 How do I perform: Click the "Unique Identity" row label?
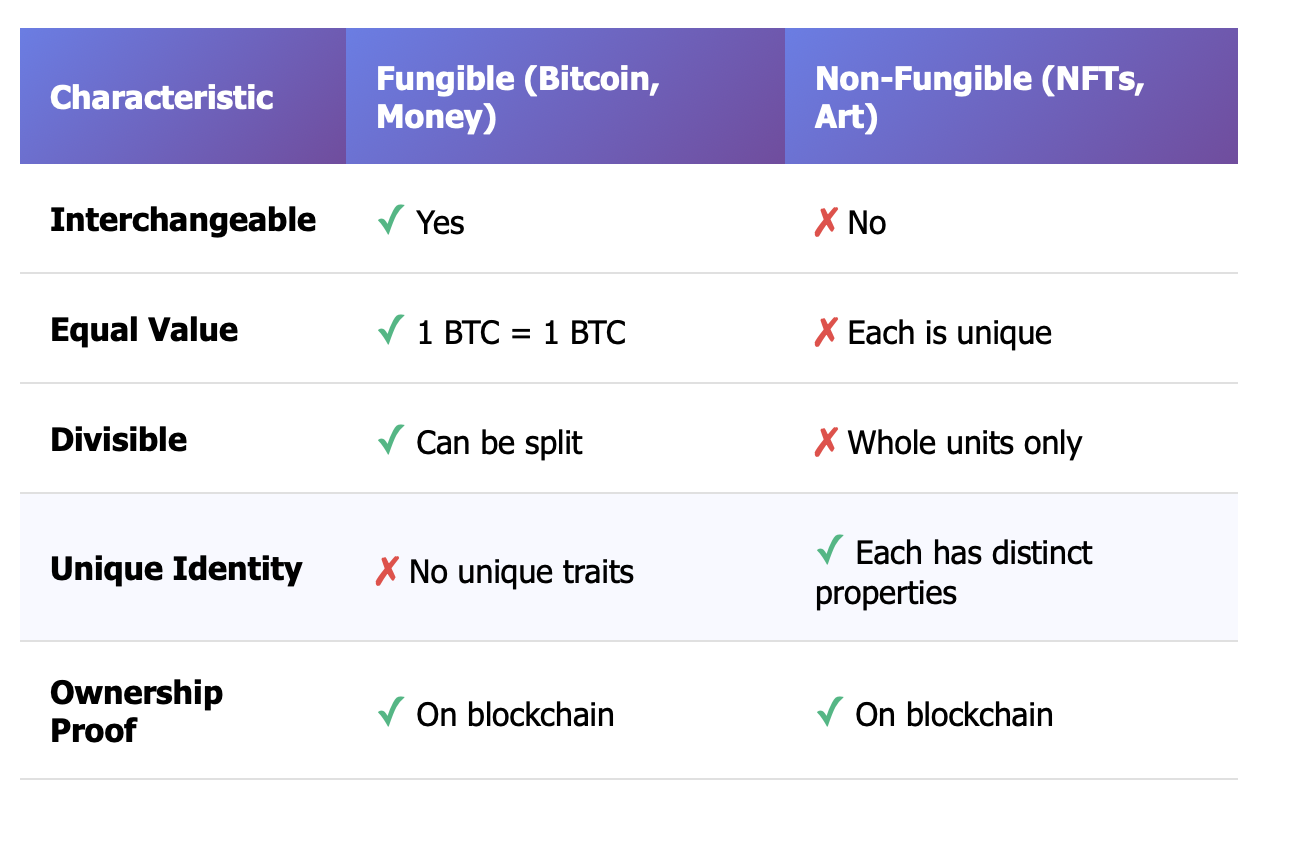176,569
